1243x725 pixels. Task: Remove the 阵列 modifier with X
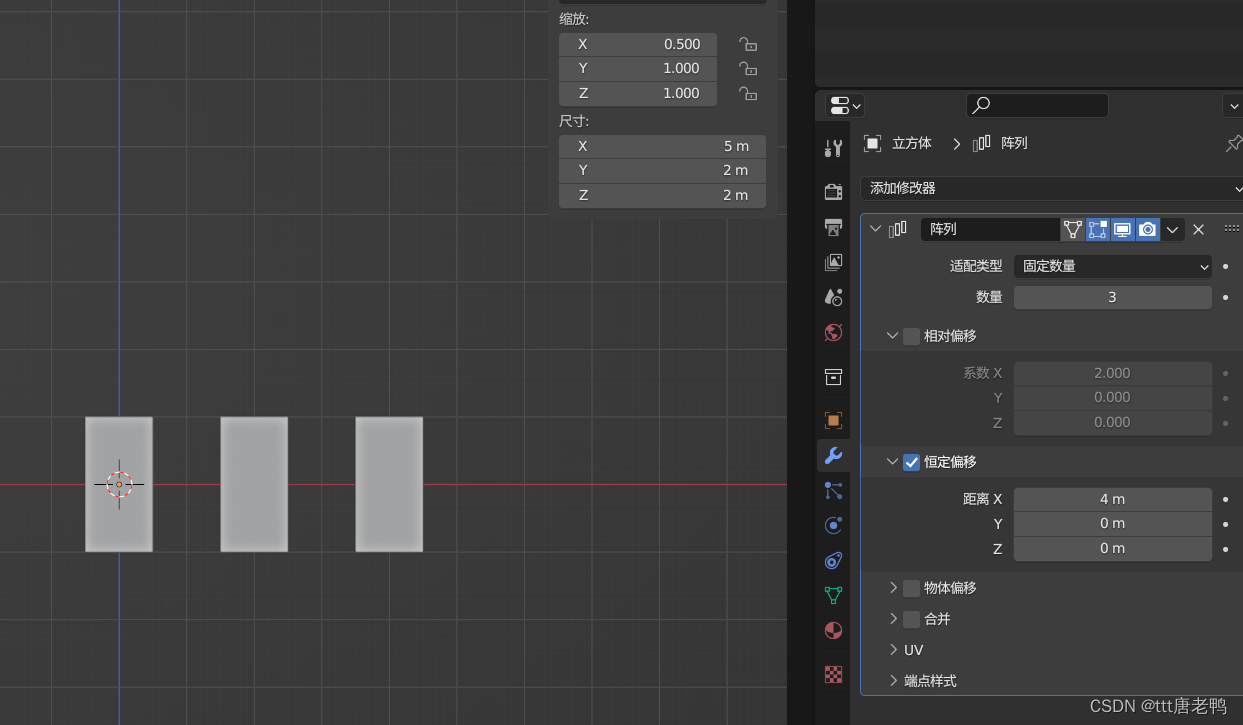(1198, 229)
